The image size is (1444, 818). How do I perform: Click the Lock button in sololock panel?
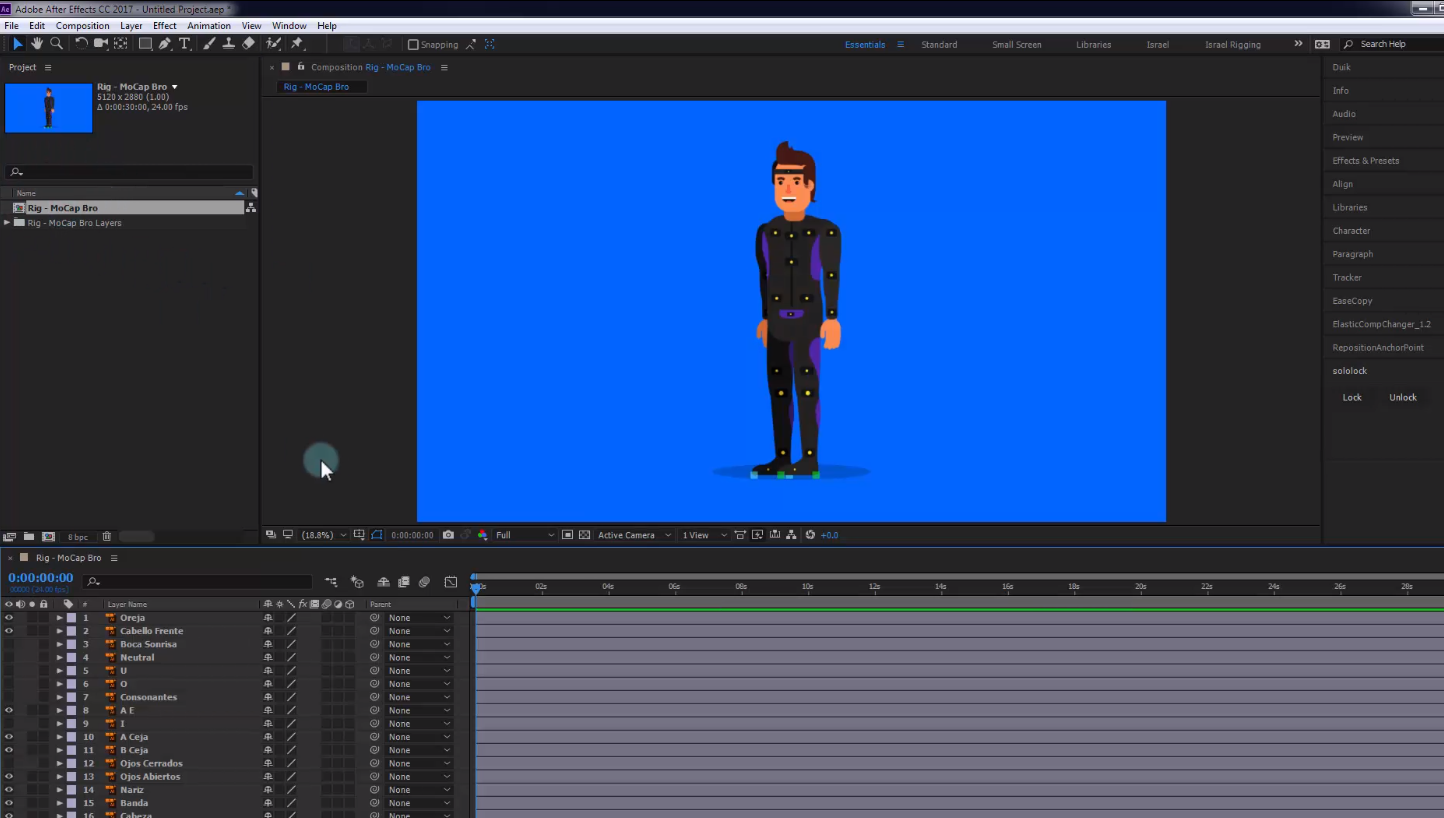[x=1352, y=397]
